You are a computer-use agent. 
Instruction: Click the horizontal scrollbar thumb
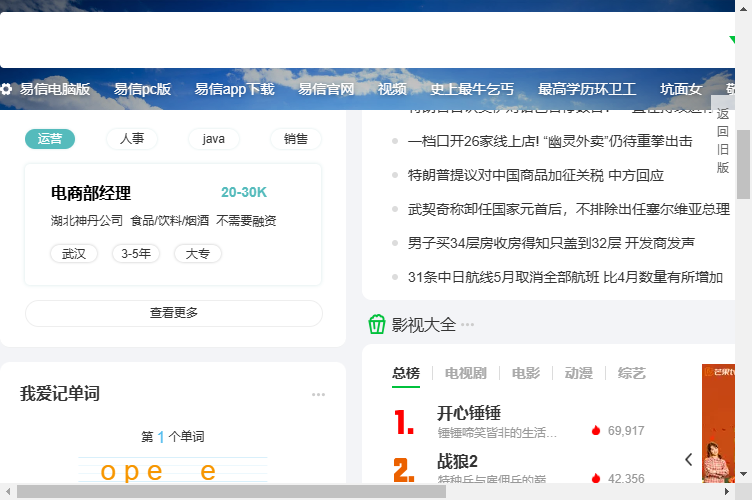[x=231, y=491]
